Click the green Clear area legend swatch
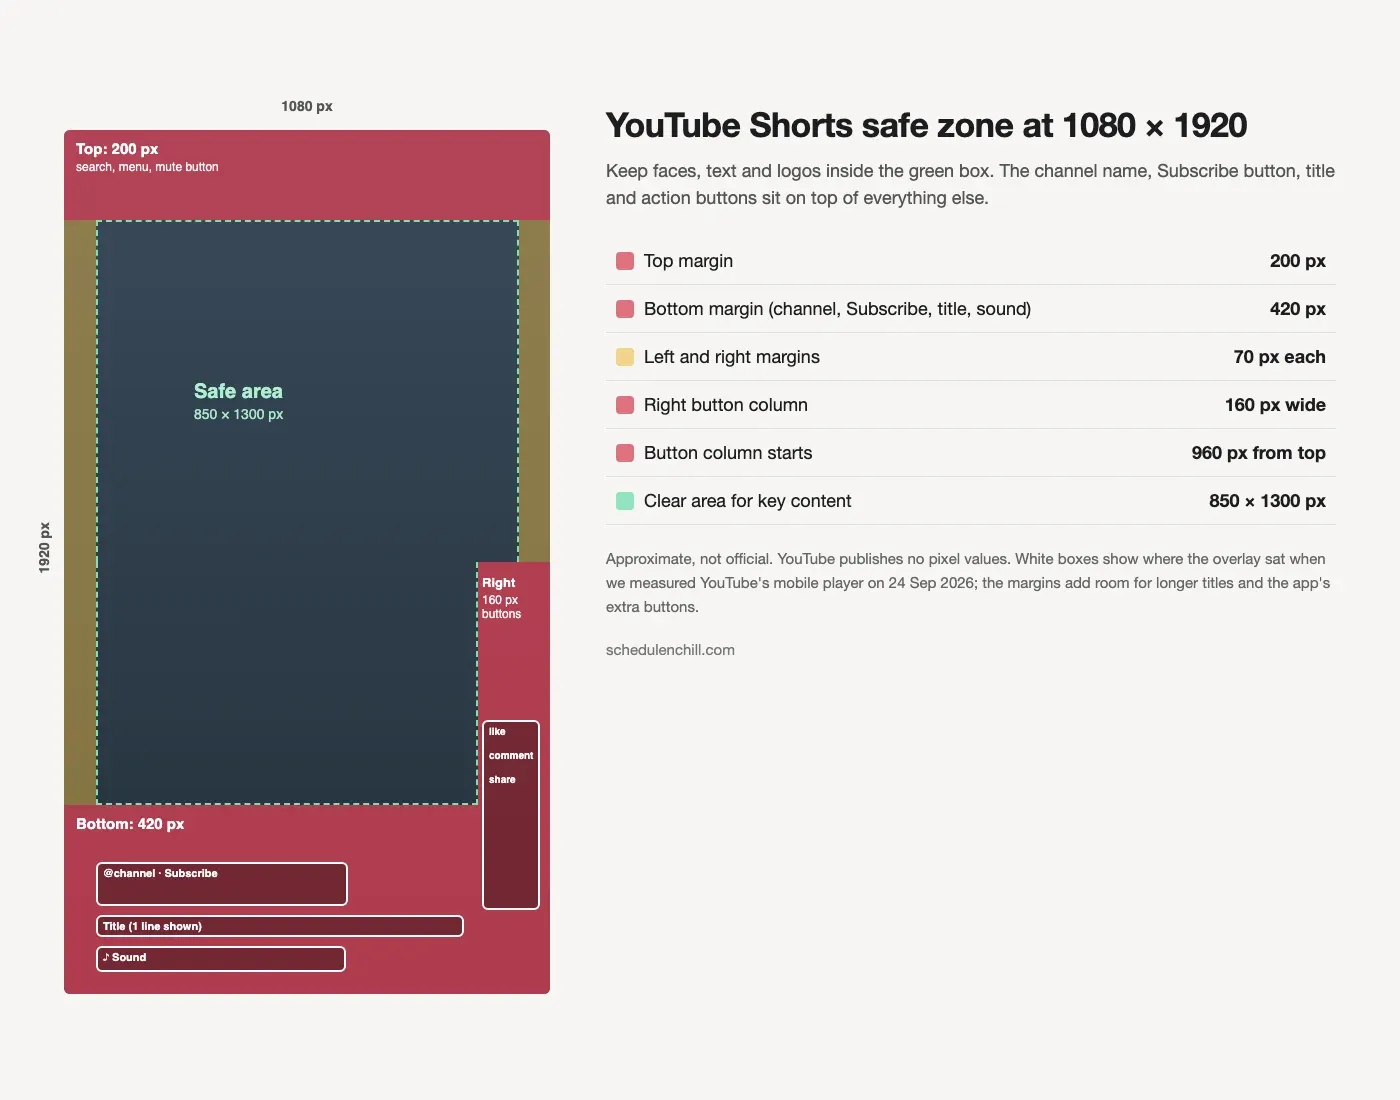The height and width of the screenshot is (1100, 1400). click(x=625, y=501)
